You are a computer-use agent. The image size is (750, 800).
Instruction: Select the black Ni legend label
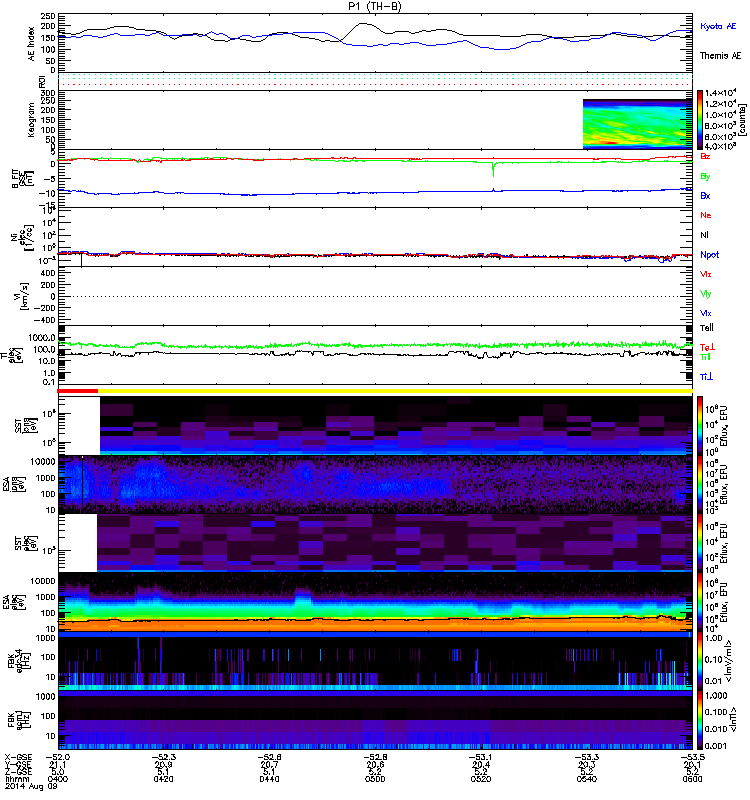[705, 235]
